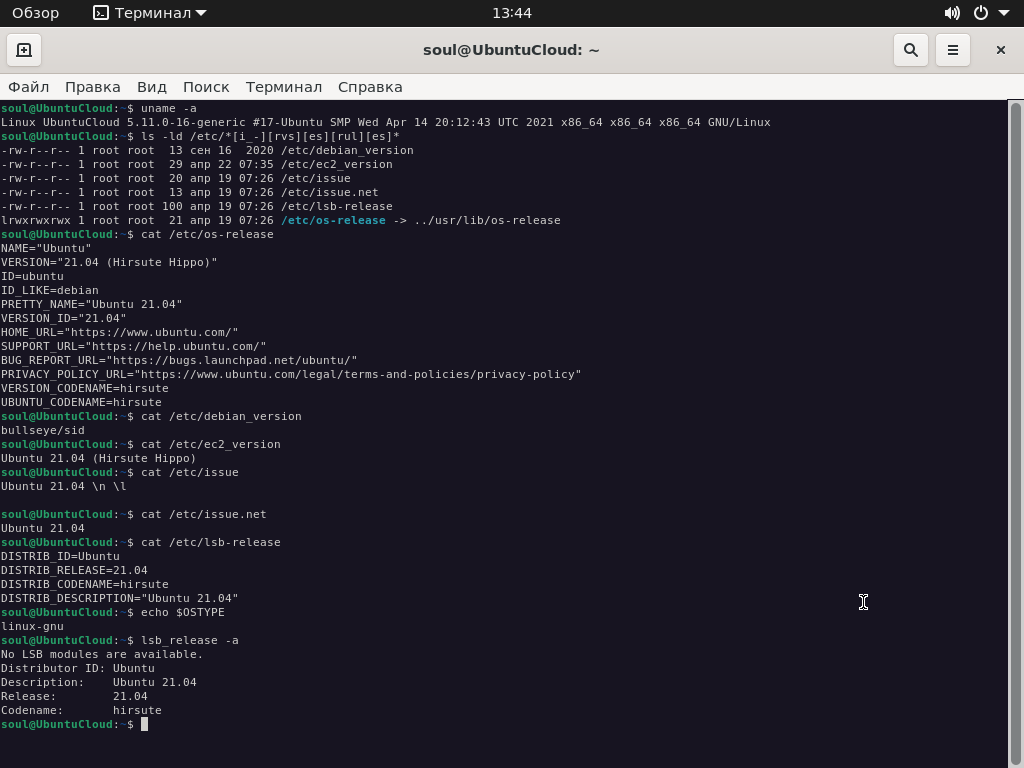Click the bullseye/sid output line
The width and height of the screenshot is (1024, 768).
click(42, 430)
